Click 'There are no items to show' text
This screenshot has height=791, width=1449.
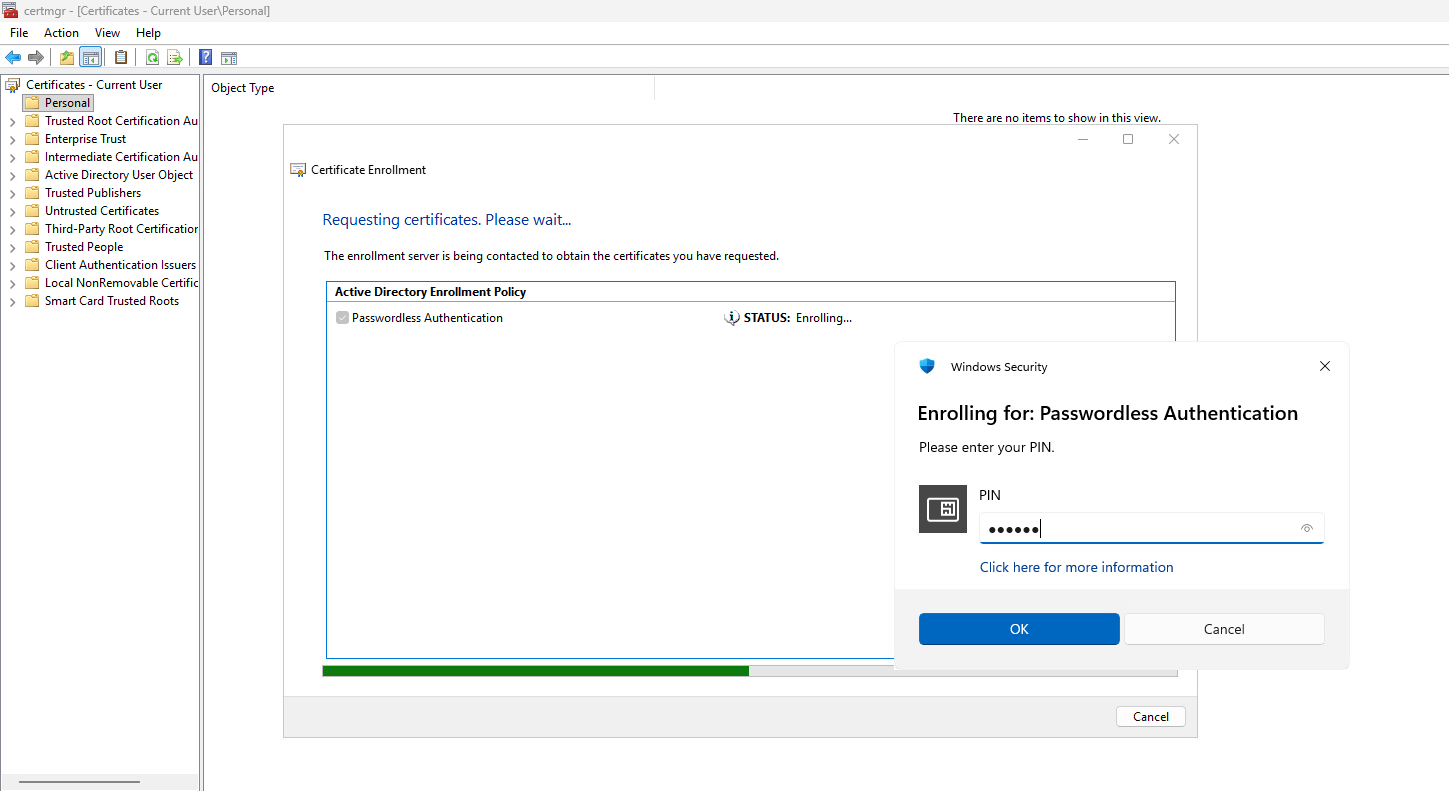pos(1057,118)
